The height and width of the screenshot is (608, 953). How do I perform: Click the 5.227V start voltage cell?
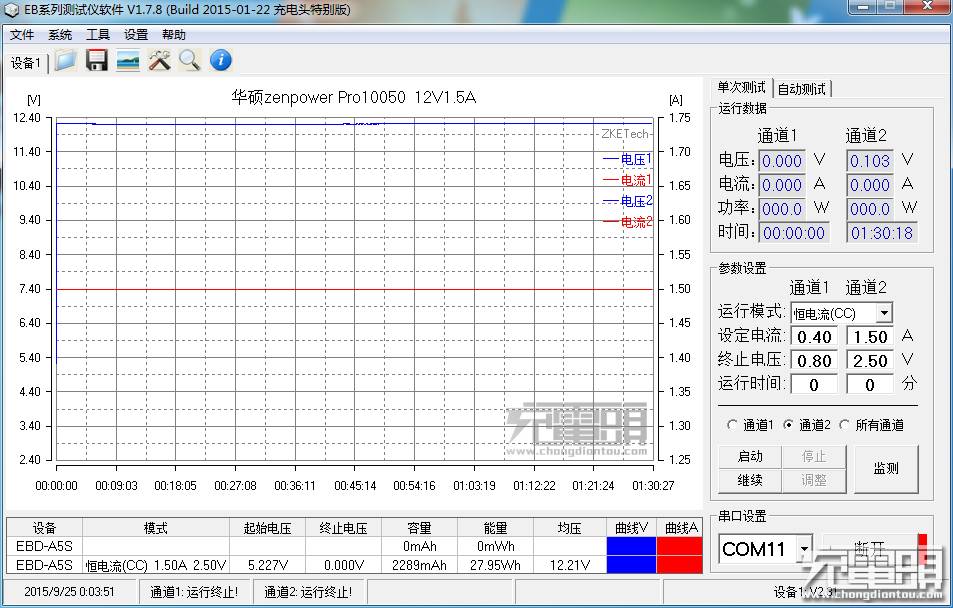tap(267, 565)
